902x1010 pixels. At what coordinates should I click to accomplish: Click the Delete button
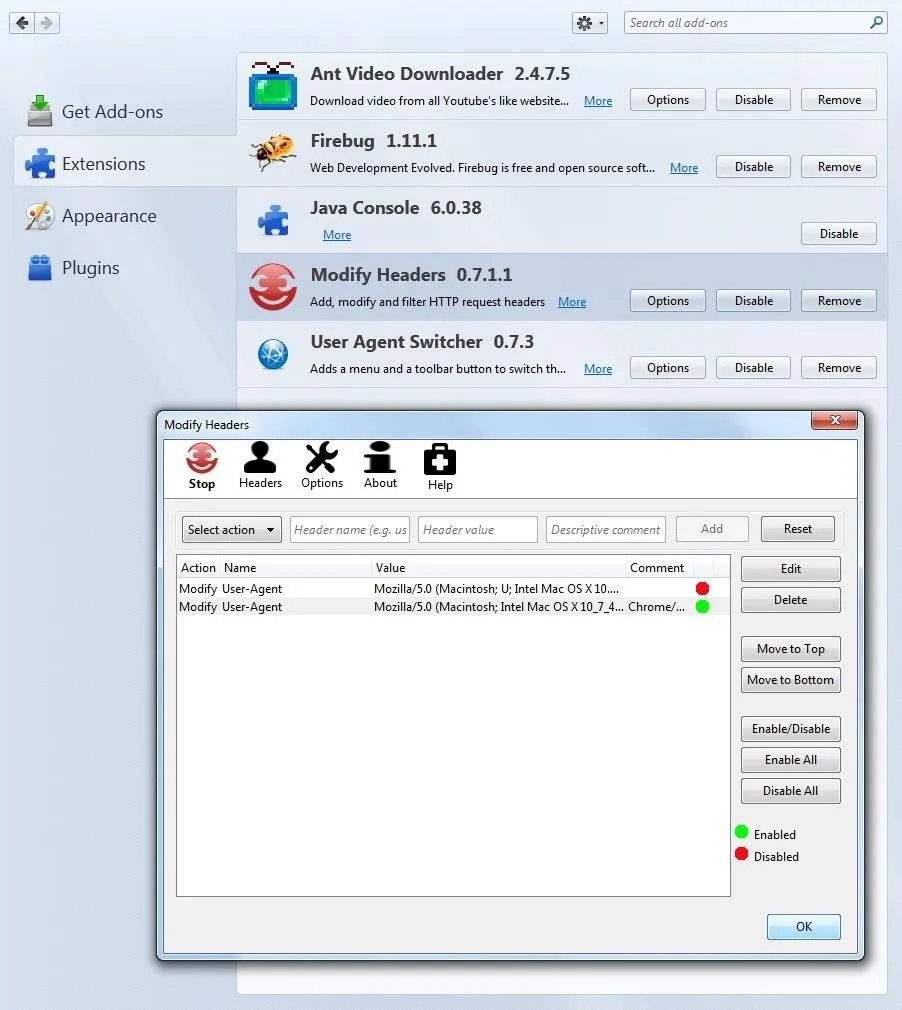point(791,600)
